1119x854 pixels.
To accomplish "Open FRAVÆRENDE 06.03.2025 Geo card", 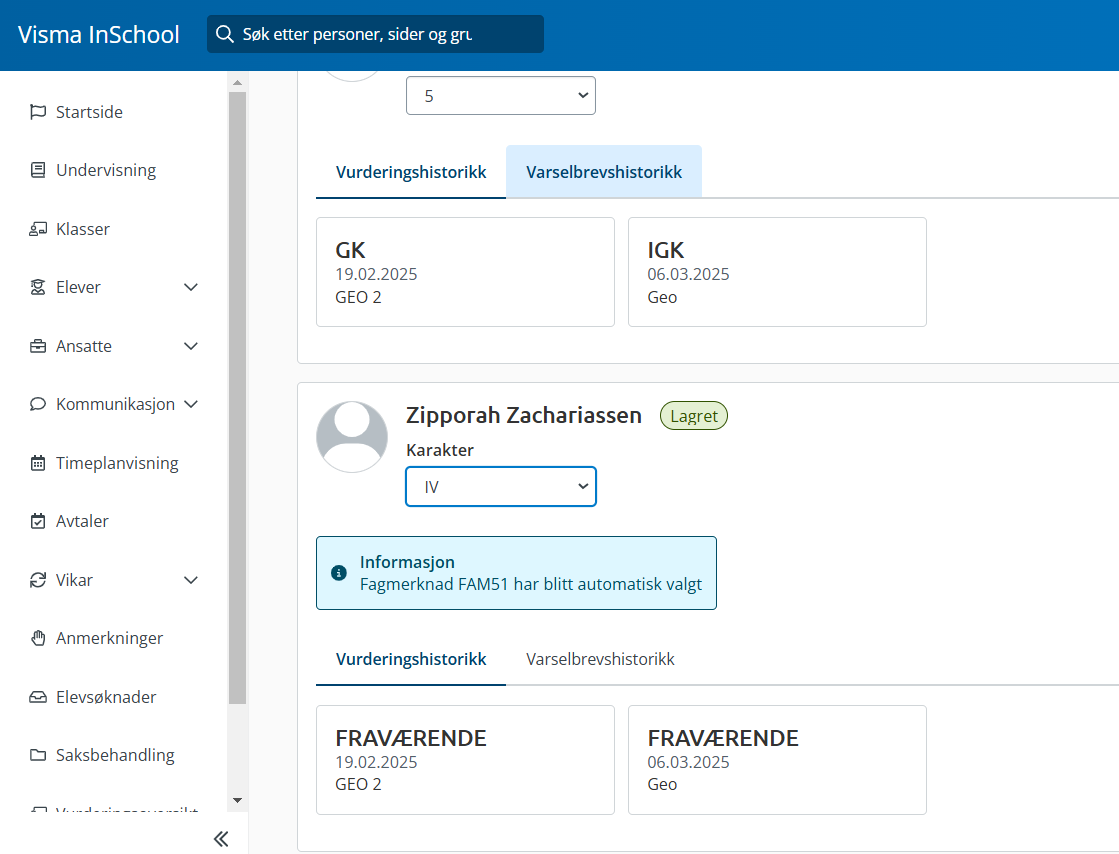I will pyautogui.click(x=777, y=760).
